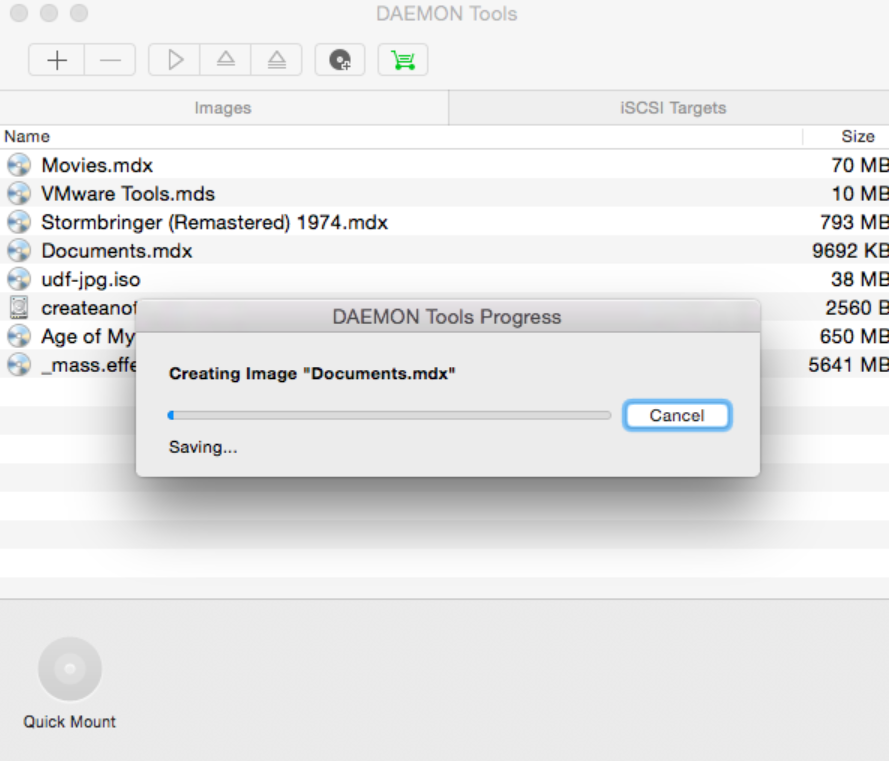Viewport: 889px width, 761px height.
Task: Click the green shopping cart icon
Action: click(x=403, y=60)
